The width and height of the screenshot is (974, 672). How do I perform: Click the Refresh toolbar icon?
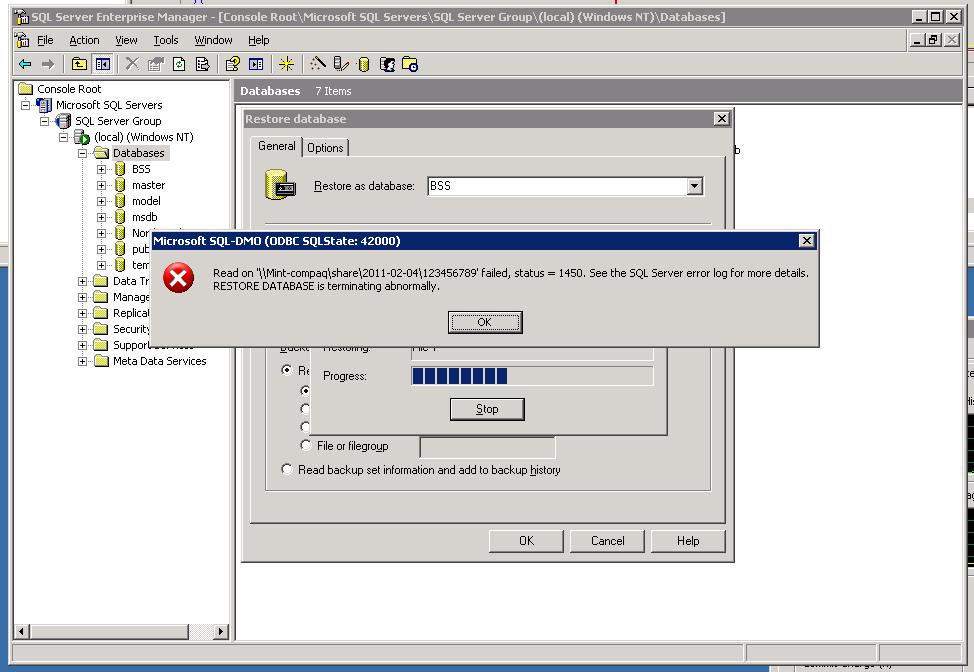(x=179, y=64)
